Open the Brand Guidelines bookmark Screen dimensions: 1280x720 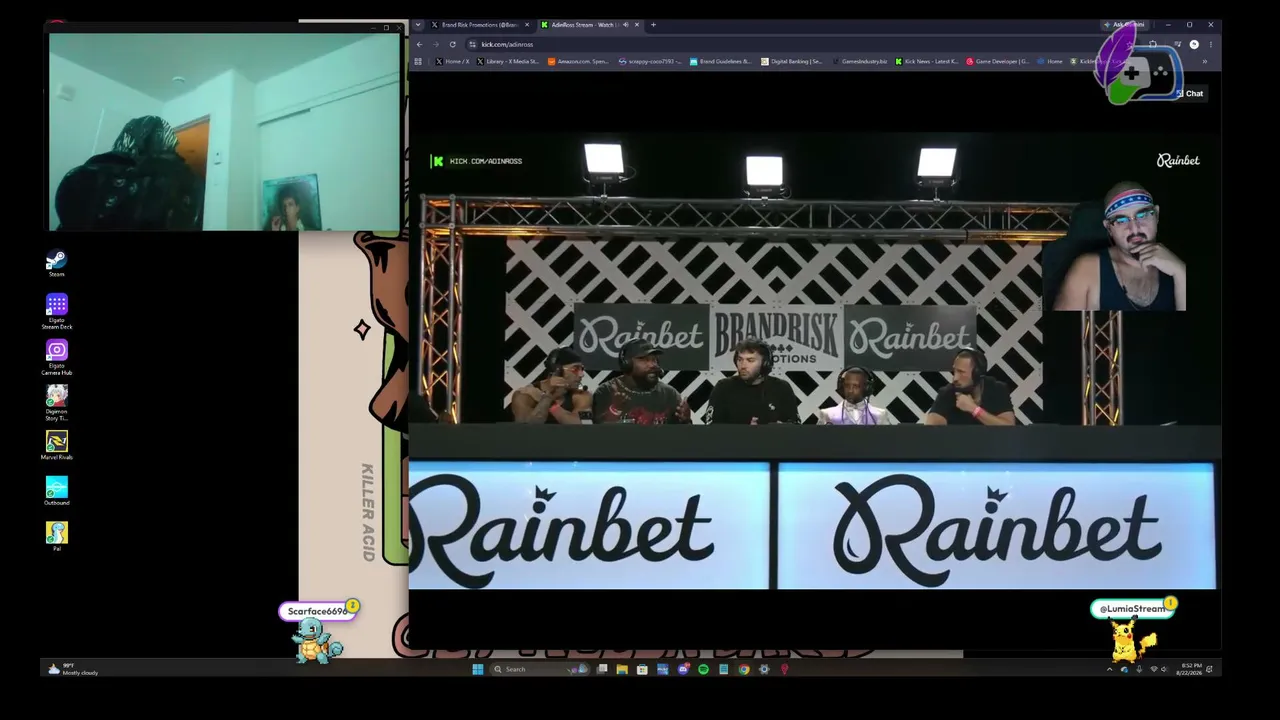click(720, 62)
